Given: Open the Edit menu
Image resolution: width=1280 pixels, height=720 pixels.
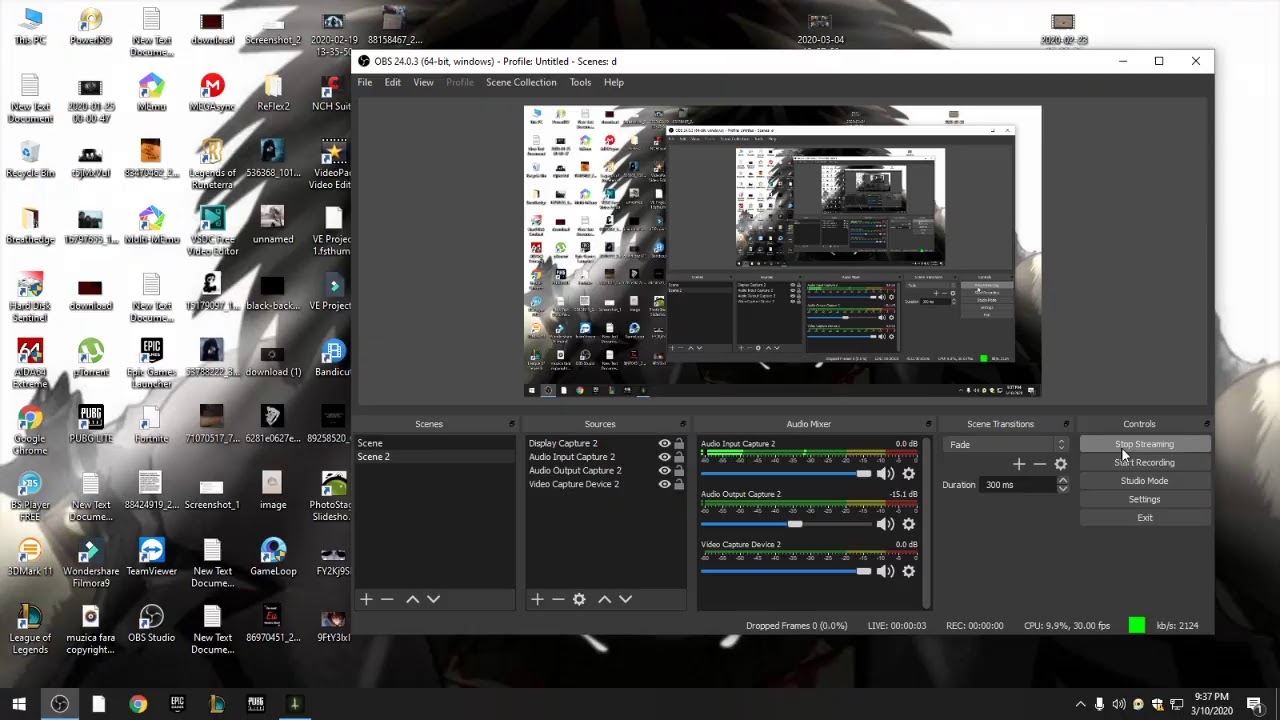Looking at the screenshot, I should (x=392, y=83).
